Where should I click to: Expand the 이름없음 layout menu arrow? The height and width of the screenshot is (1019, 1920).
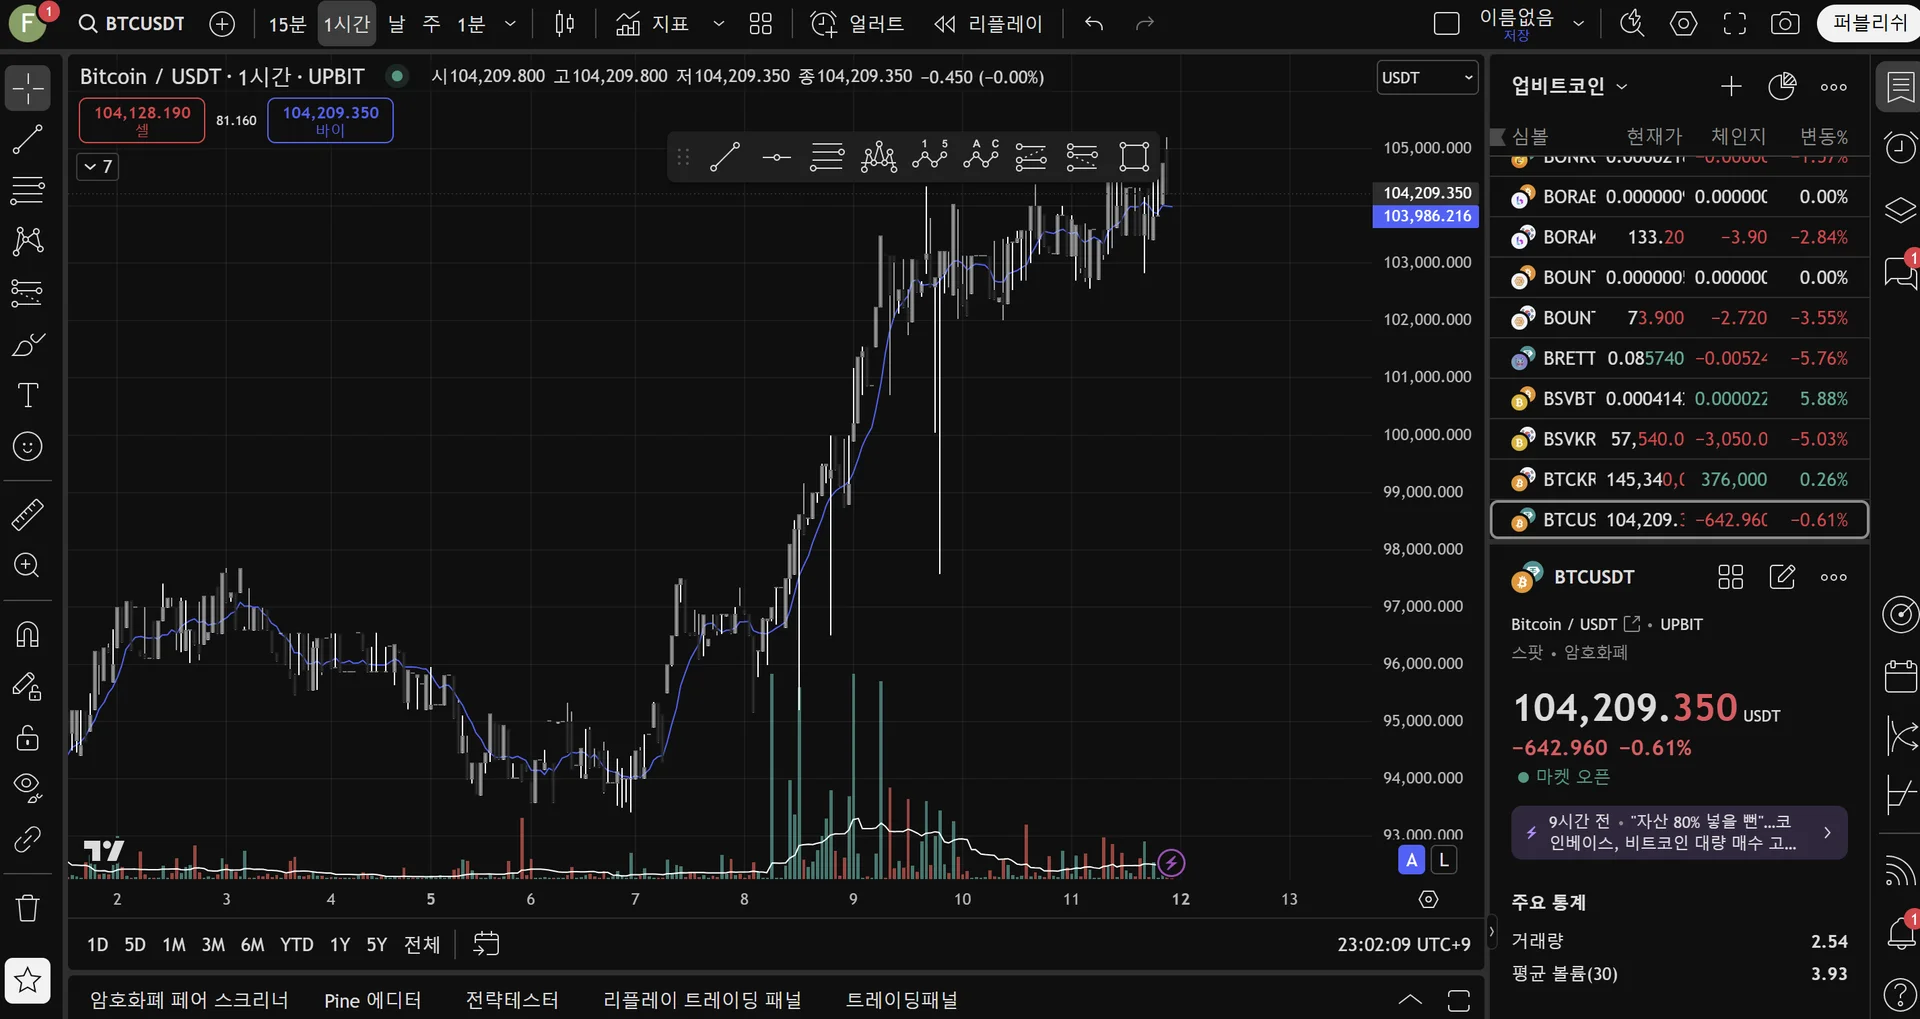point(1578,23)
